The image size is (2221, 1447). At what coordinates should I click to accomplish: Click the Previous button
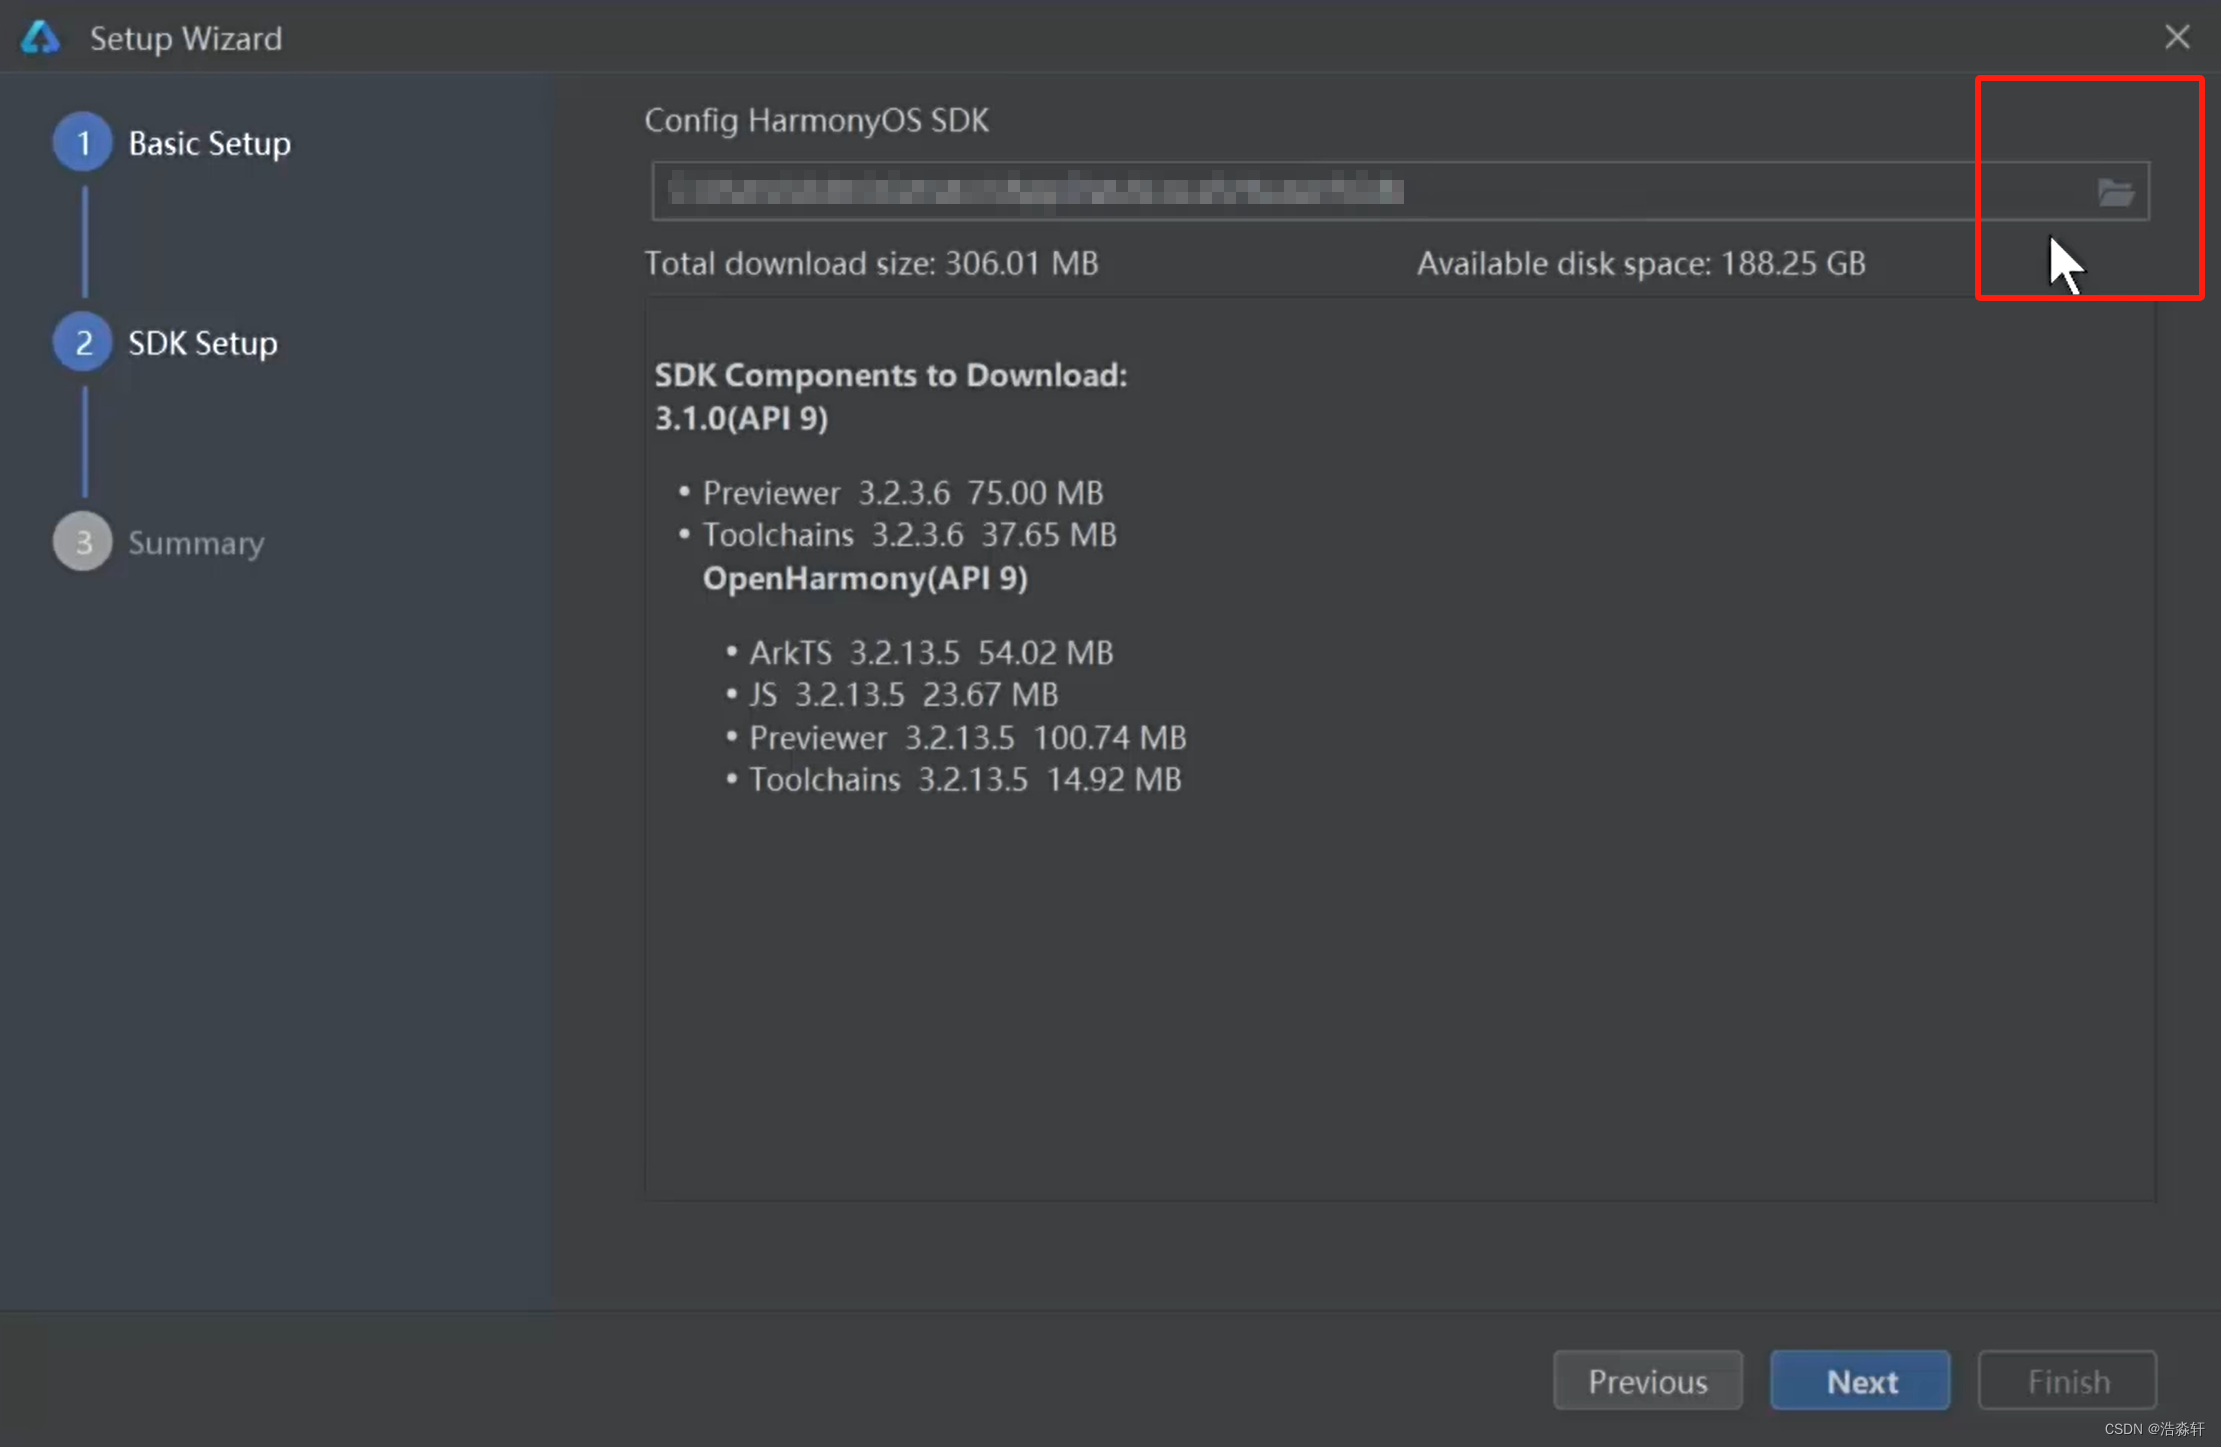(x=1648, y=1381)
